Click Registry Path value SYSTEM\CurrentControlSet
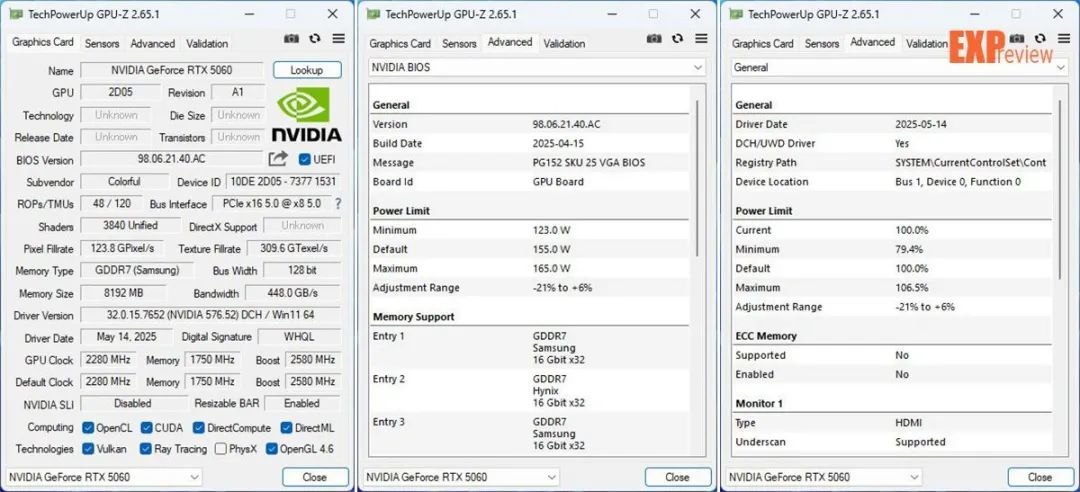The image size is (1080, 492). pos(970,163)
